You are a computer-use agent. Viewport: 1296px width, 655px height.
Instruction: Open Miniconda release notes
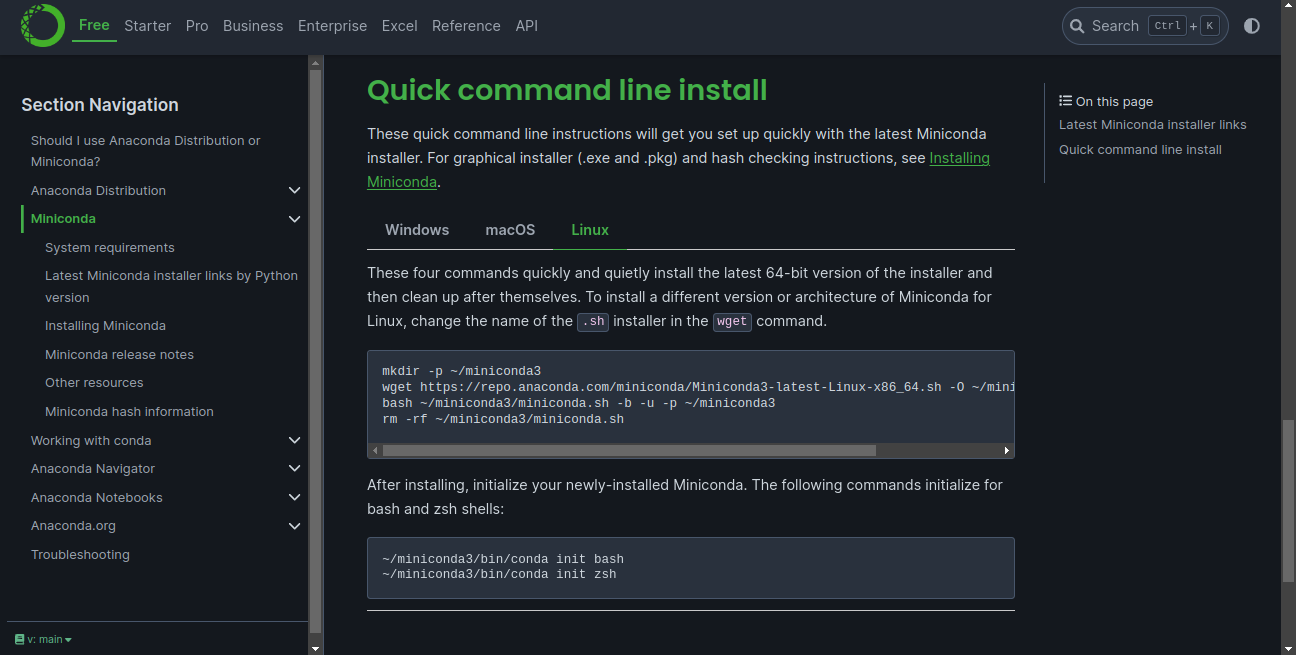point(119,354)
